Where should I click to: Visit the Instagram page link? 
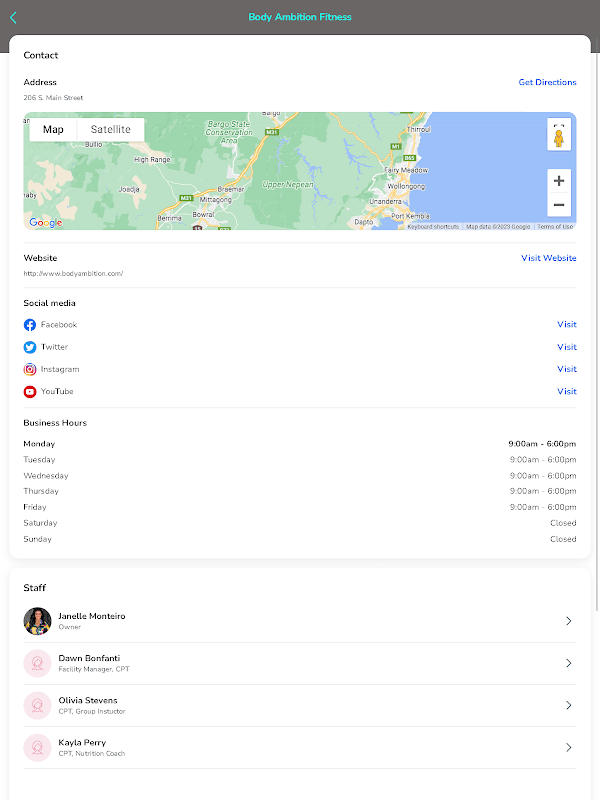pos(567,369)
